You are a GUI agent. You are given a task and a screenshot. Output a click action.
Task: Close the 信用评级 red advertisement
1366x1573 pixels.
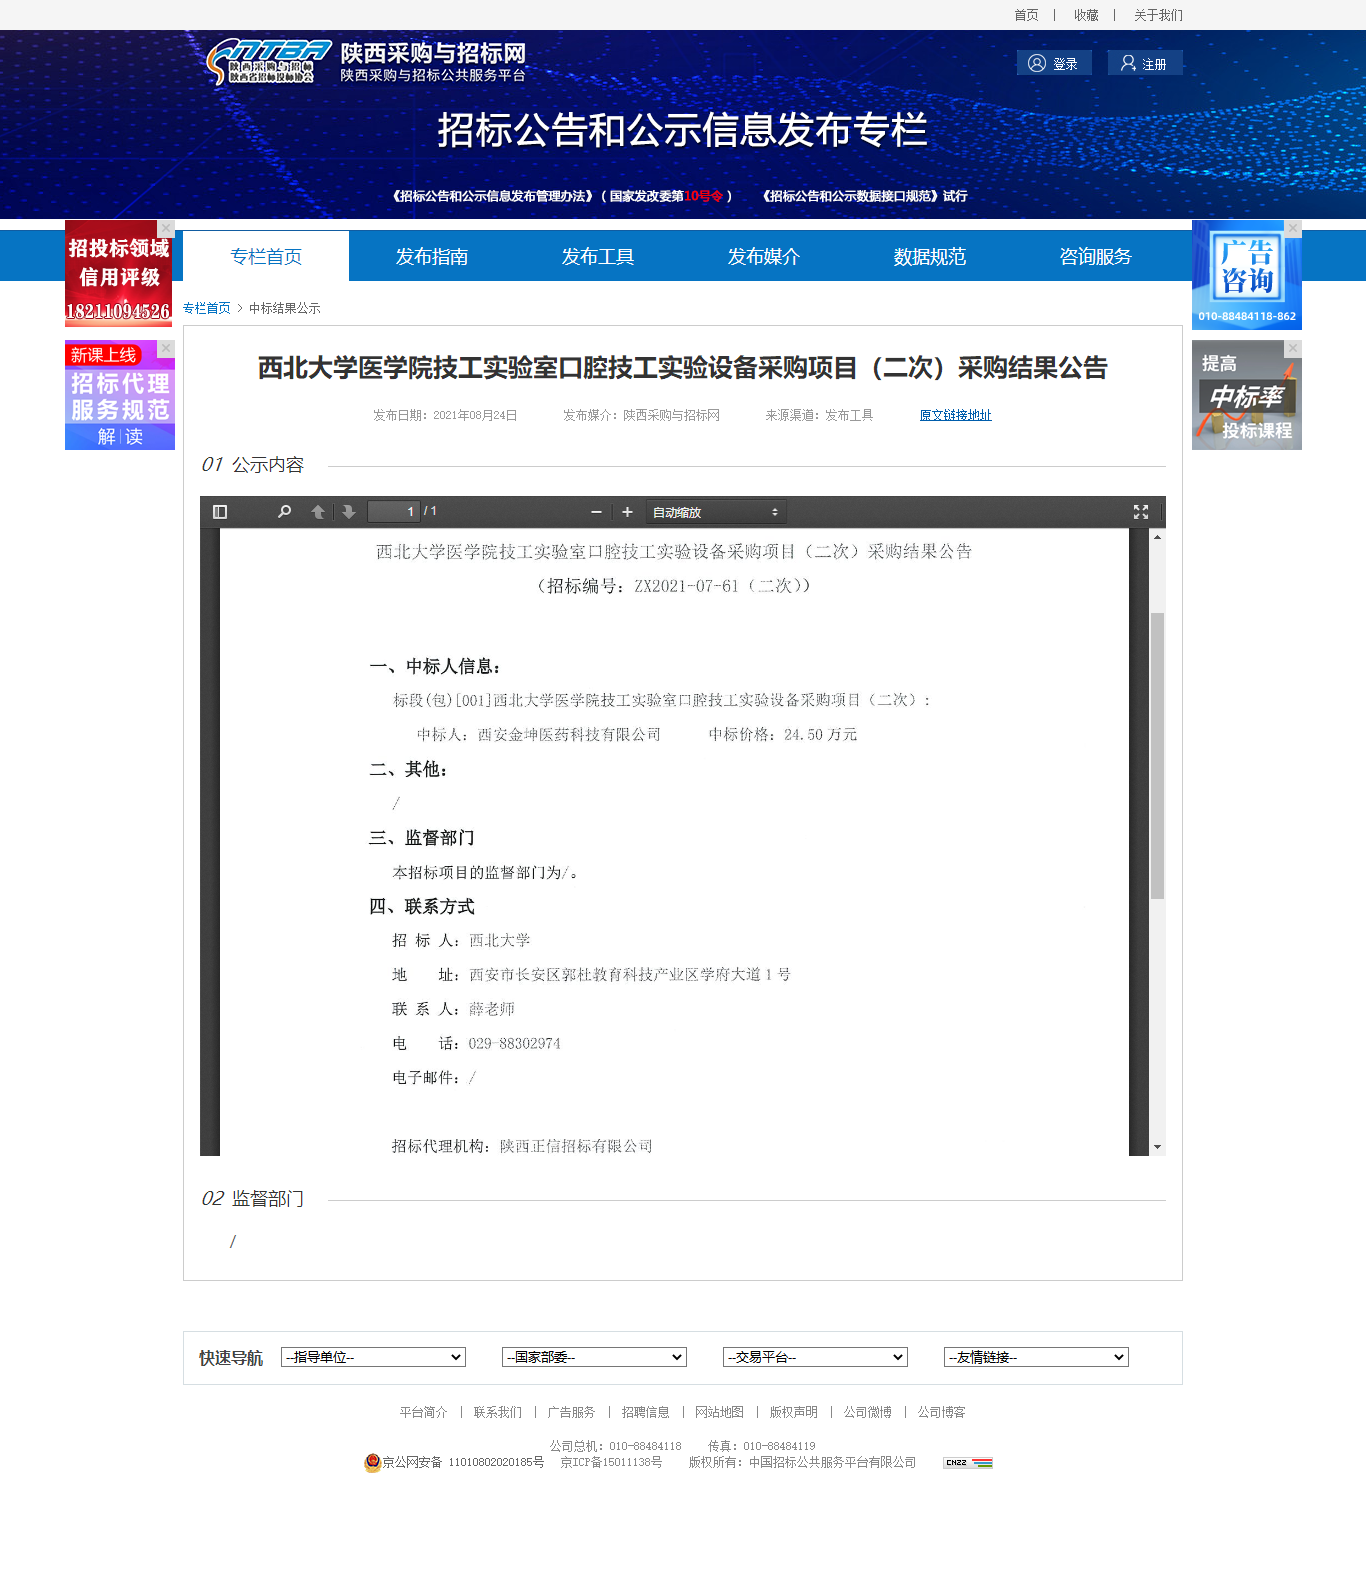166,228
